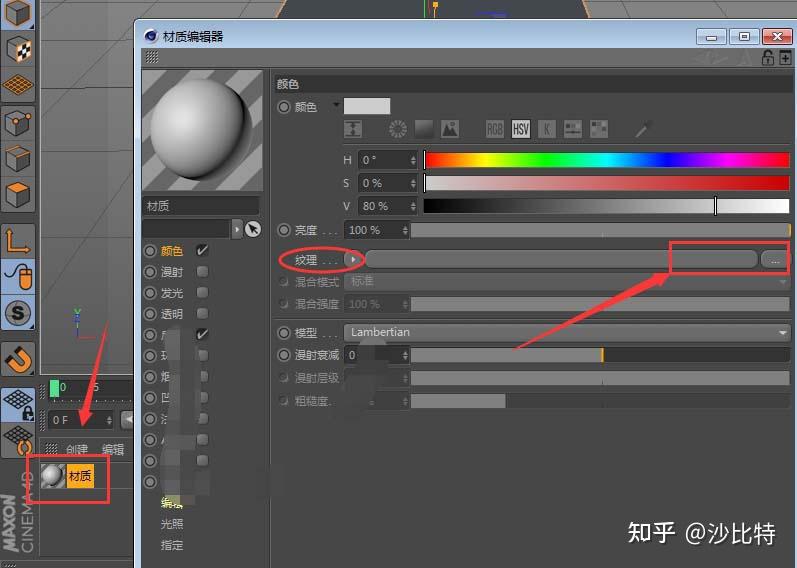The width and height of the screenshot is (797, 568).
Task: Switch color mode to RGB
Action: (x=495, y=129)
